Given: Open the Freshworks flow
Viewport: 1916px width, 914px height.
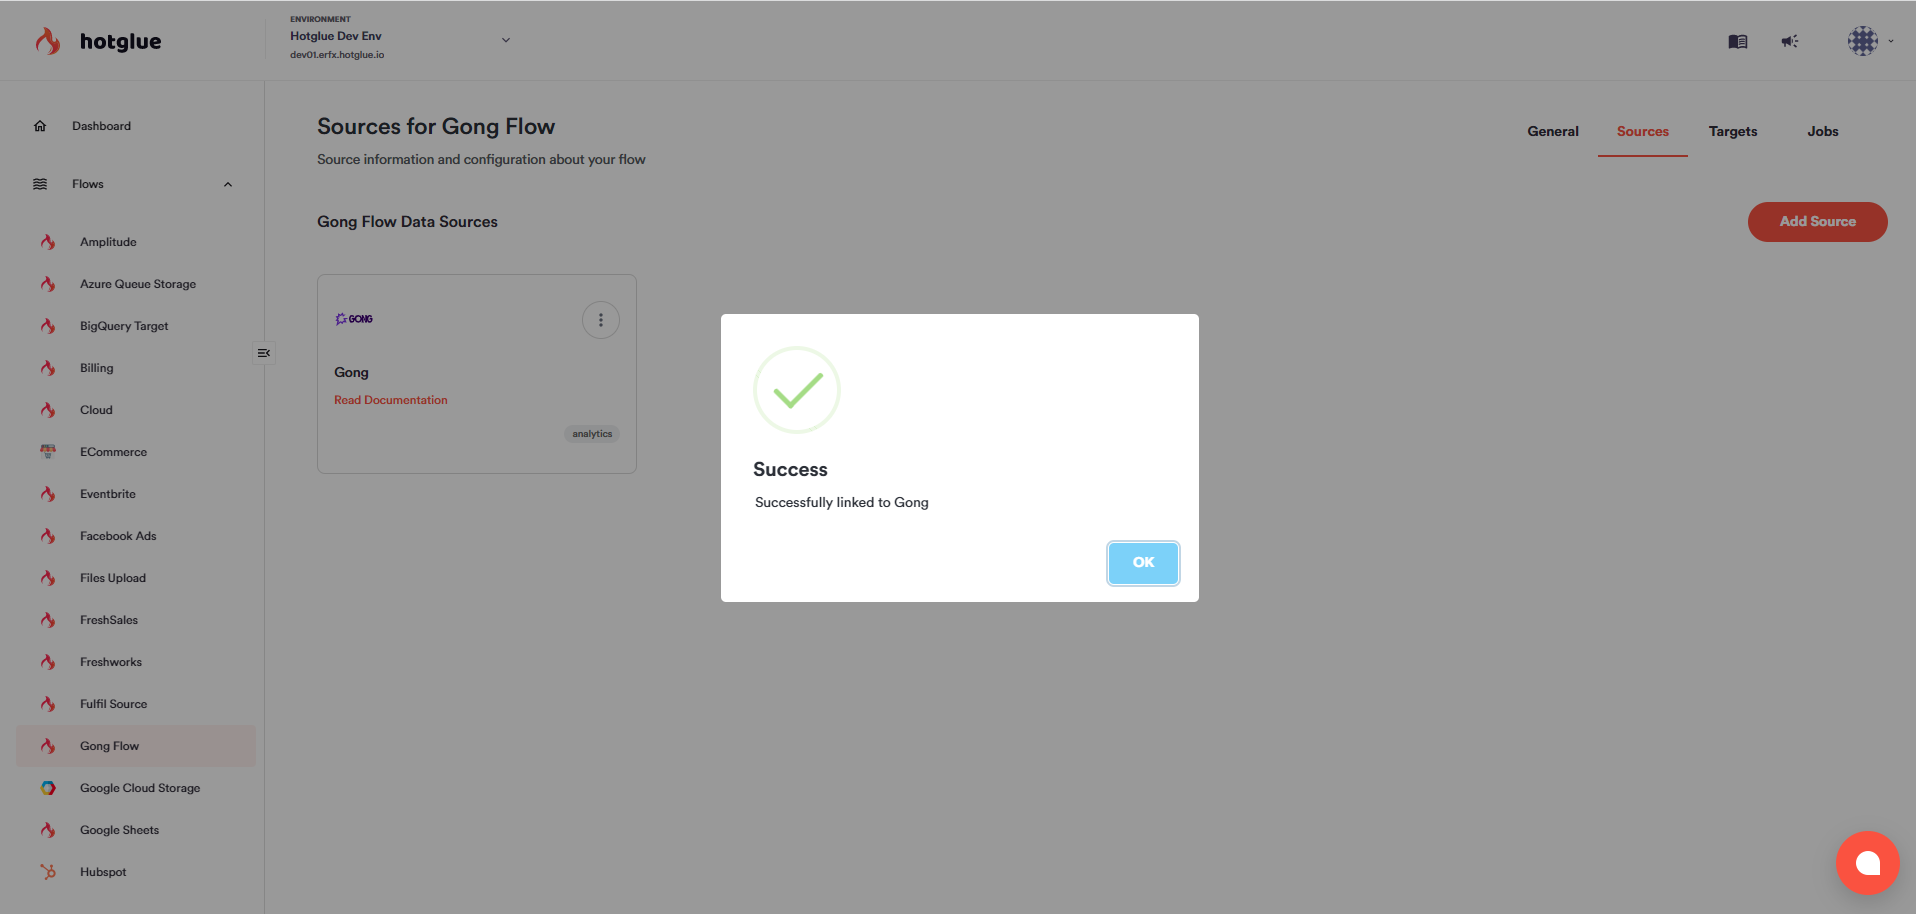Looking at the screenshot, I should pos(111,662).
